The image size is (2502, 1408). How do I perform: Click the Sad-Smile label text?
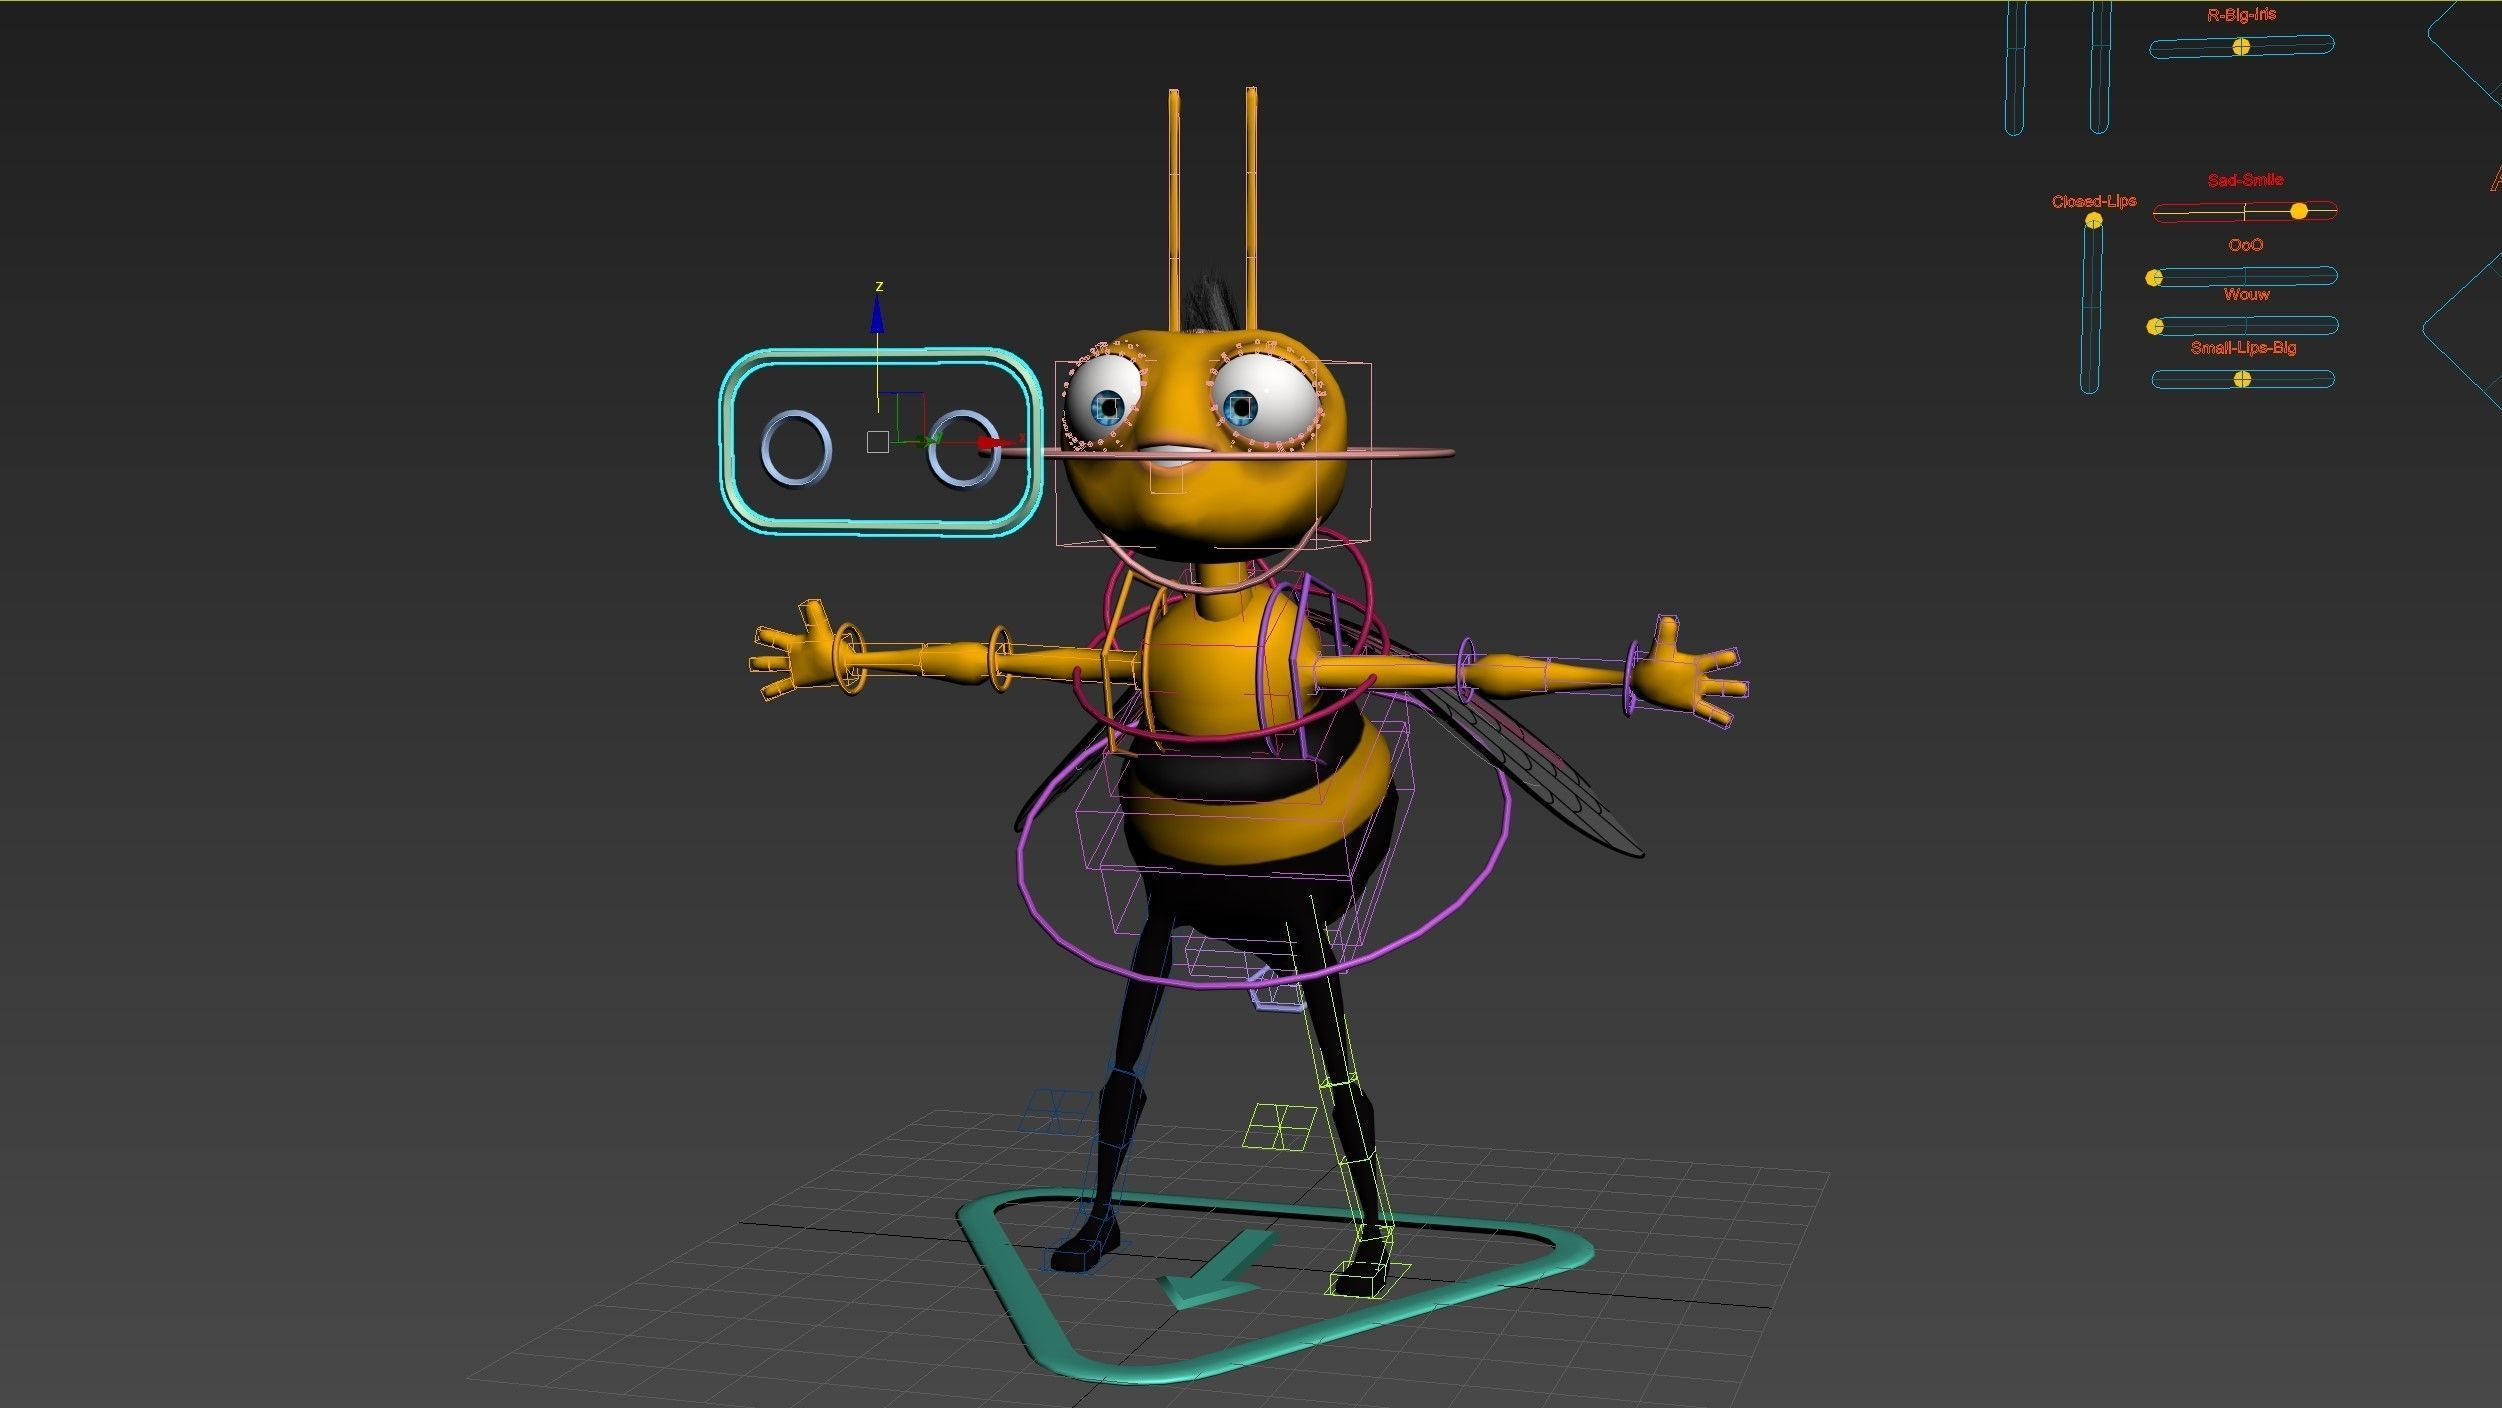coord(2245,180)
